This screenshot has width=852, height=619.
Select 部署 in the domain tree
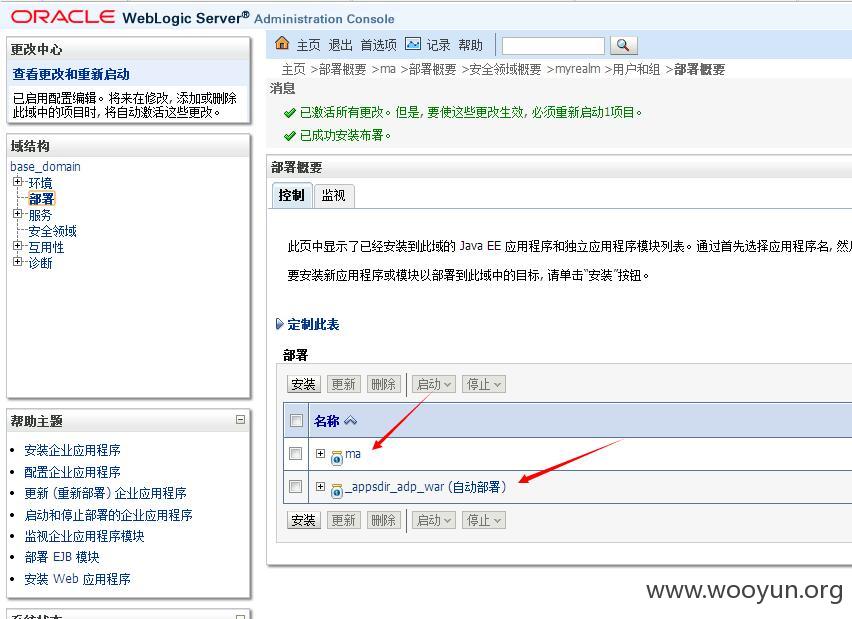(41, 198)
